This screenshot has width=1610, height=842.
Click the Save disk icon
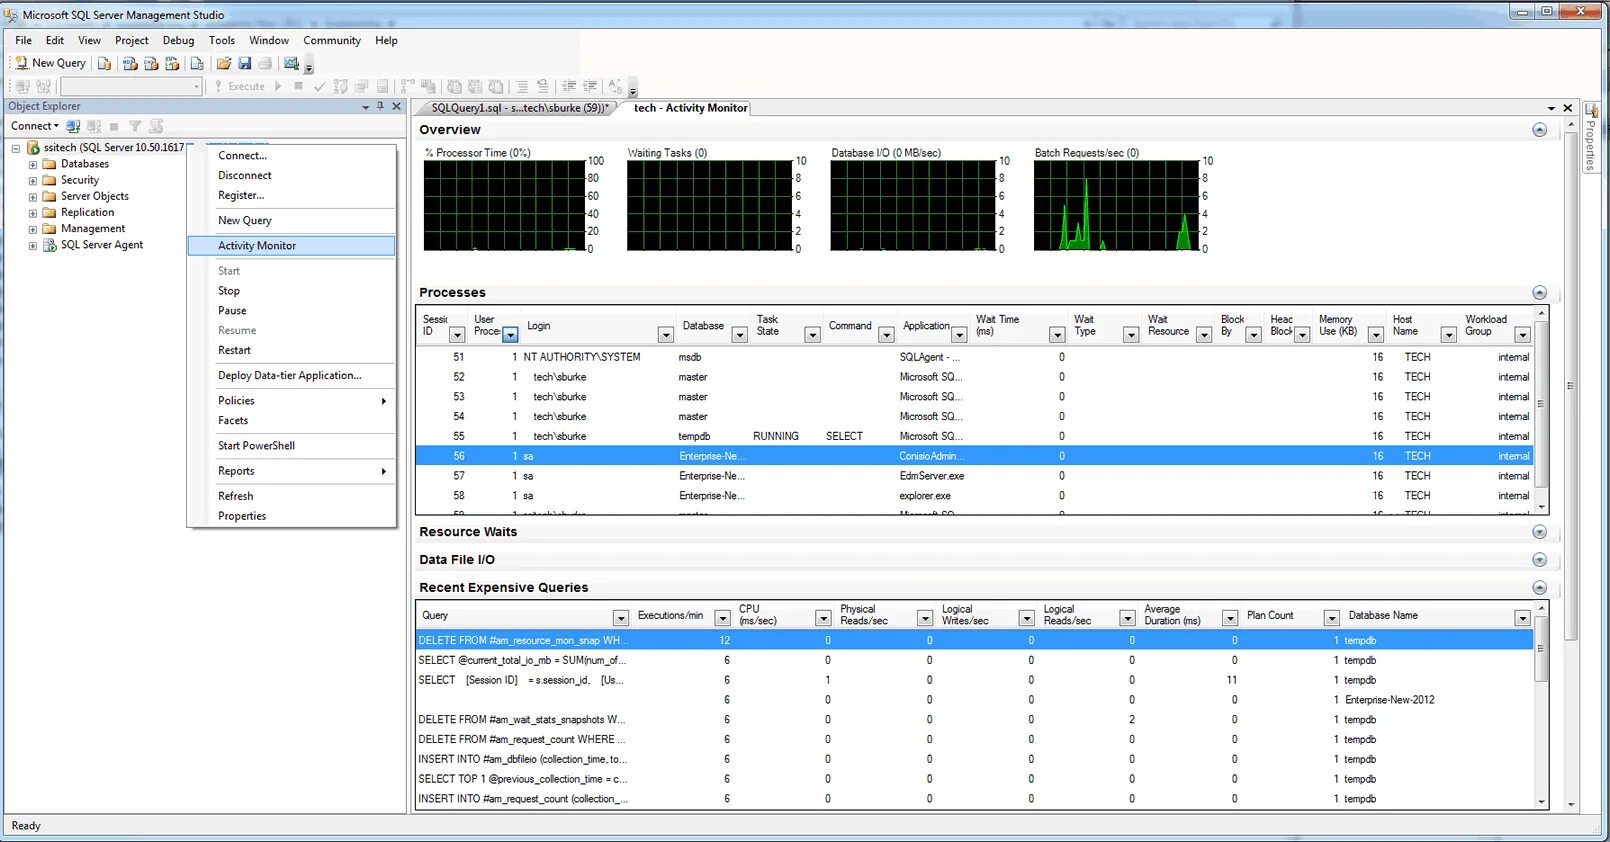click(x=244, y=63)
